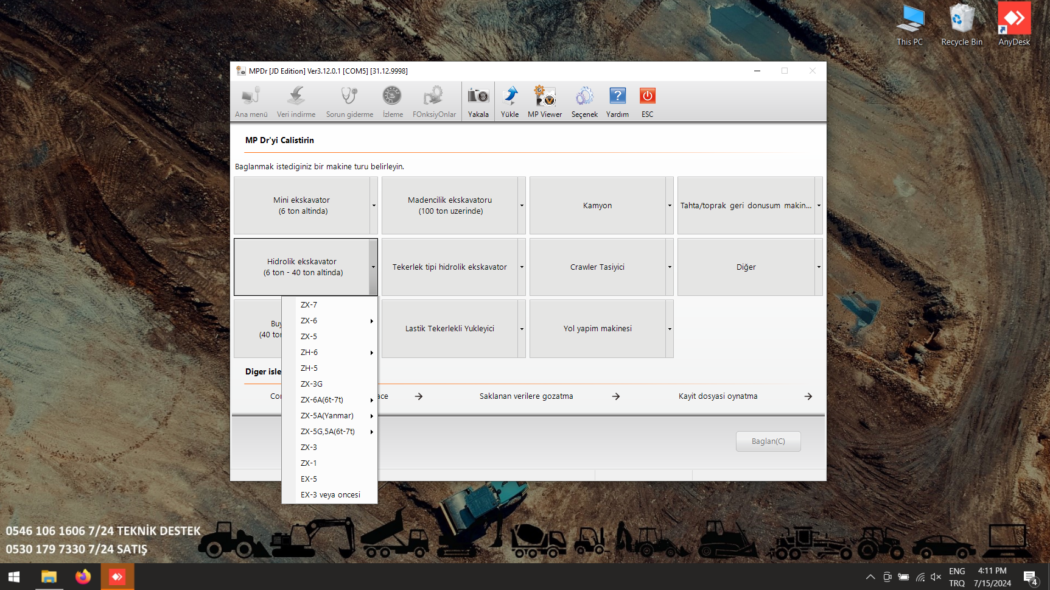Choose EX-3 veya oncesi menu item

(330, 495)
